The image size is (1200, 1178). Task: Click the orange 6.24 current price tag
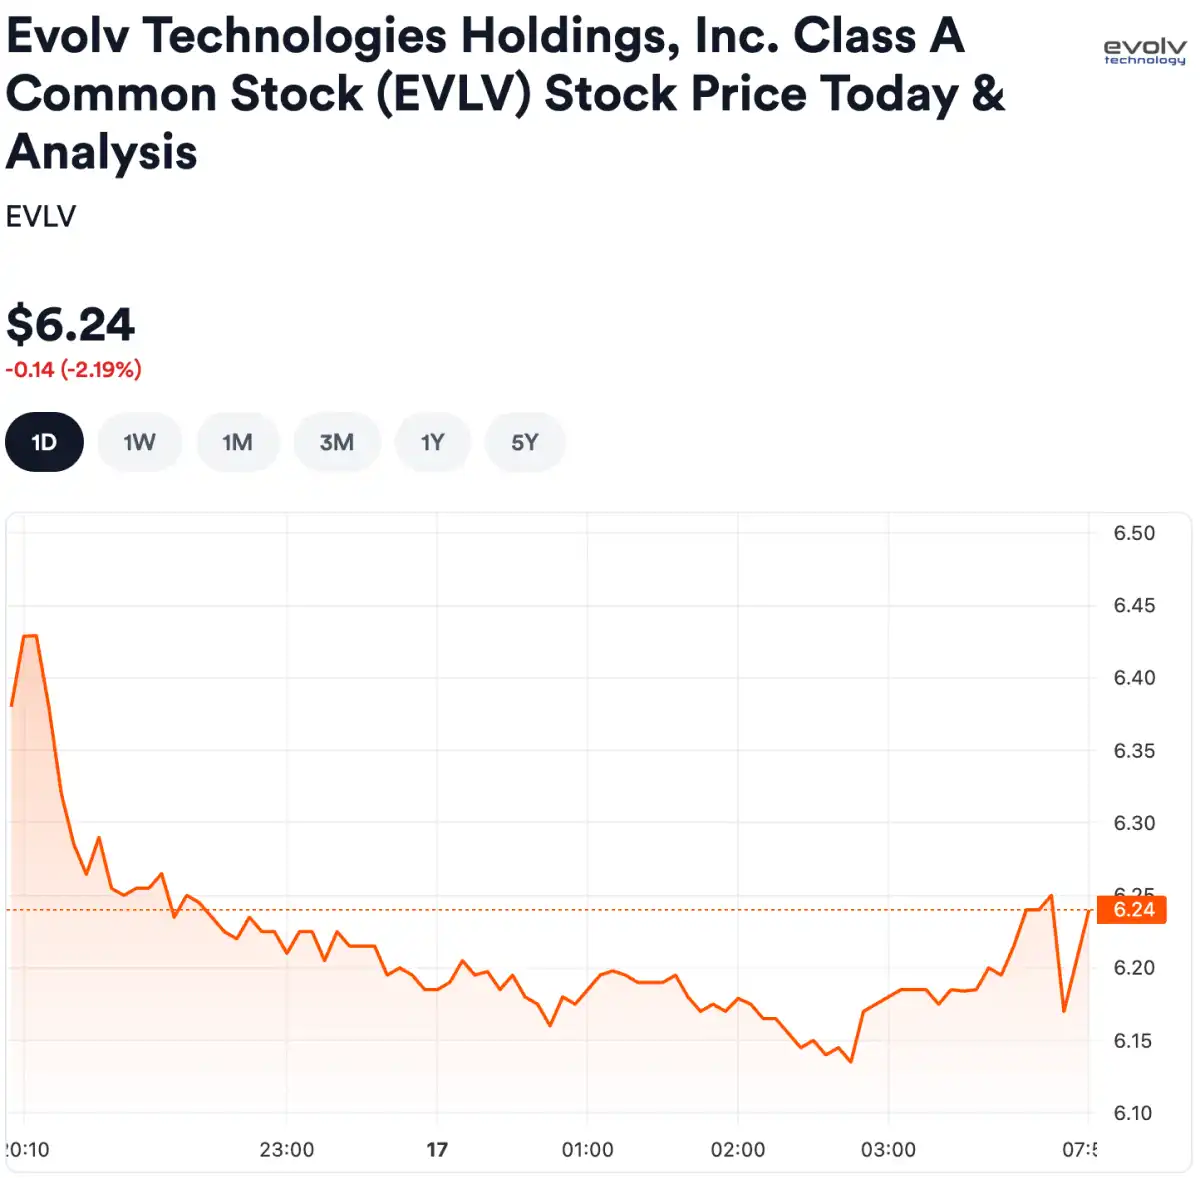coord(1133,909)
